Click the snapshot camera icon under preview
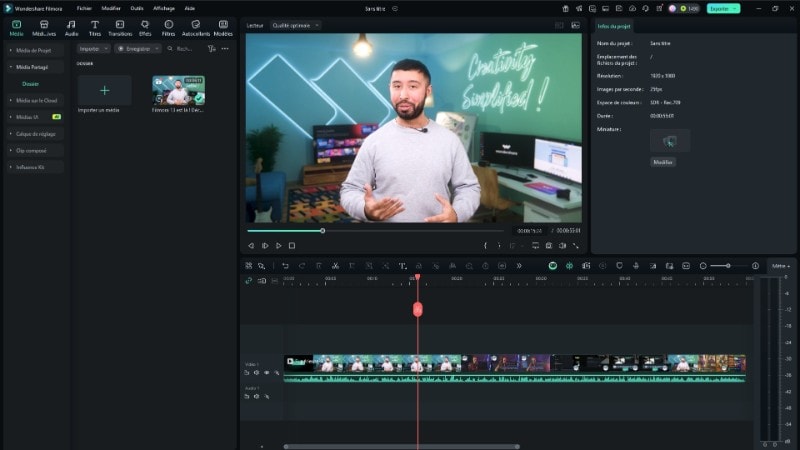Viewport: 800px width, 450px height. pos(548,245)
